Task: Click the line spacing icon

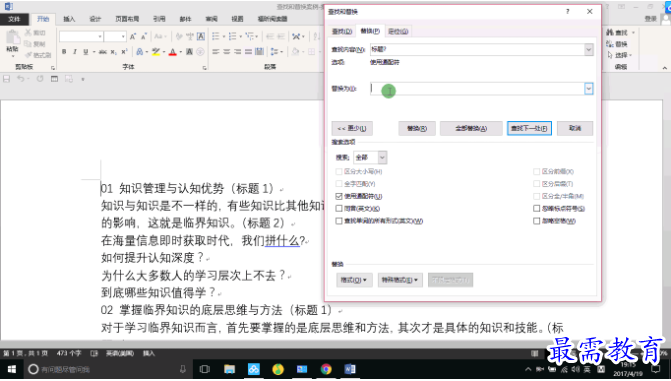Action: [x=274, y=52]
